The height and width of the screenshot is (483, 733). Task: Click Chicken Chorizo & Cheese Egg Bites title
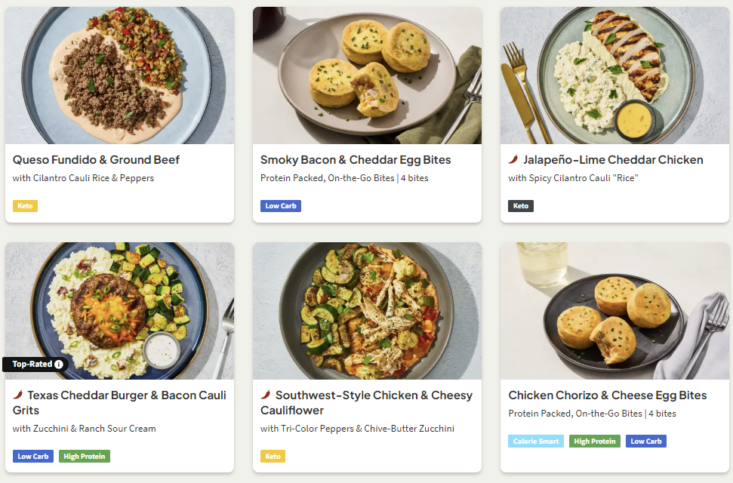(606, 395)
